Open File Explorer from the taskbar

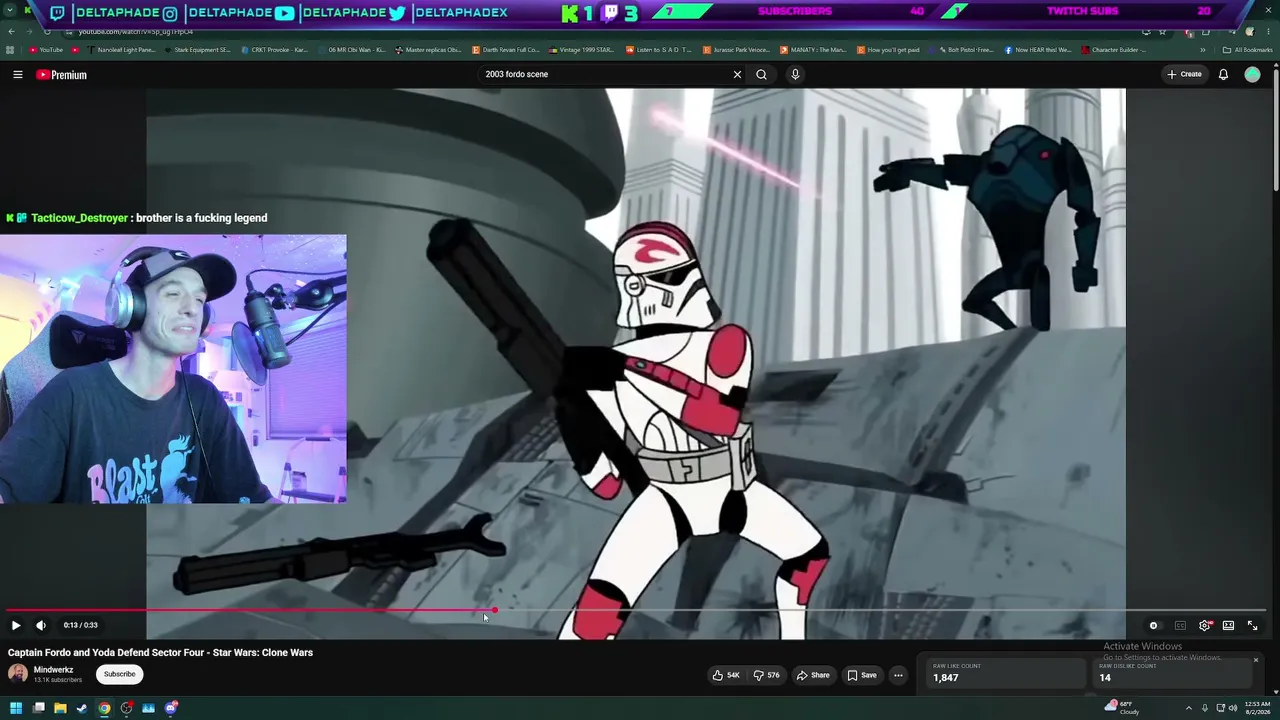click(x=60, y=708)
